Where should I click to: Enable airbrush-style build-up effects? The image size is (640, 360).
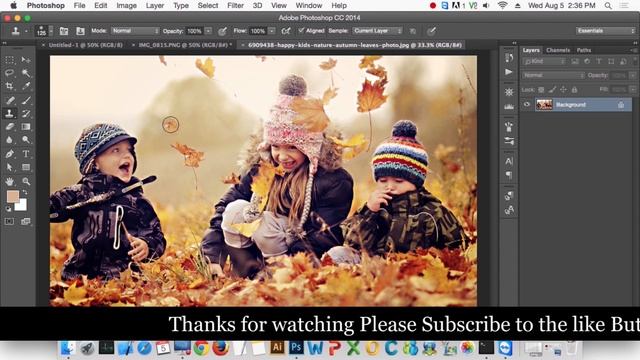click(286, 31)
